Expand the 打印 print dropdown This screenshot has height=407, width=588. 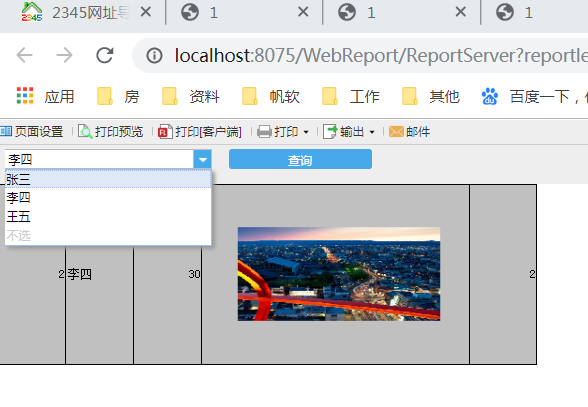306,132
